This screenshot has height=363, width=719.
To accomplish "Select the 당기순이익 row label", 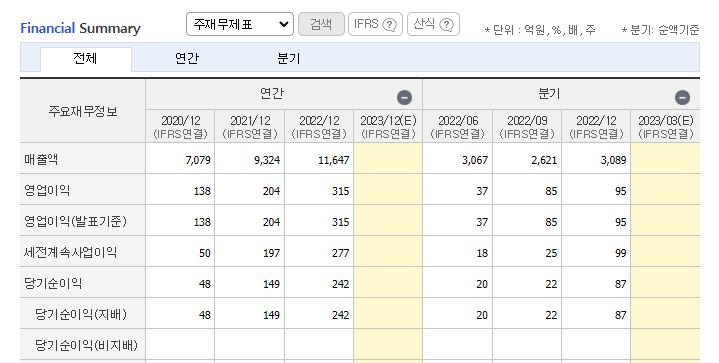I will [x=53, y=283].
